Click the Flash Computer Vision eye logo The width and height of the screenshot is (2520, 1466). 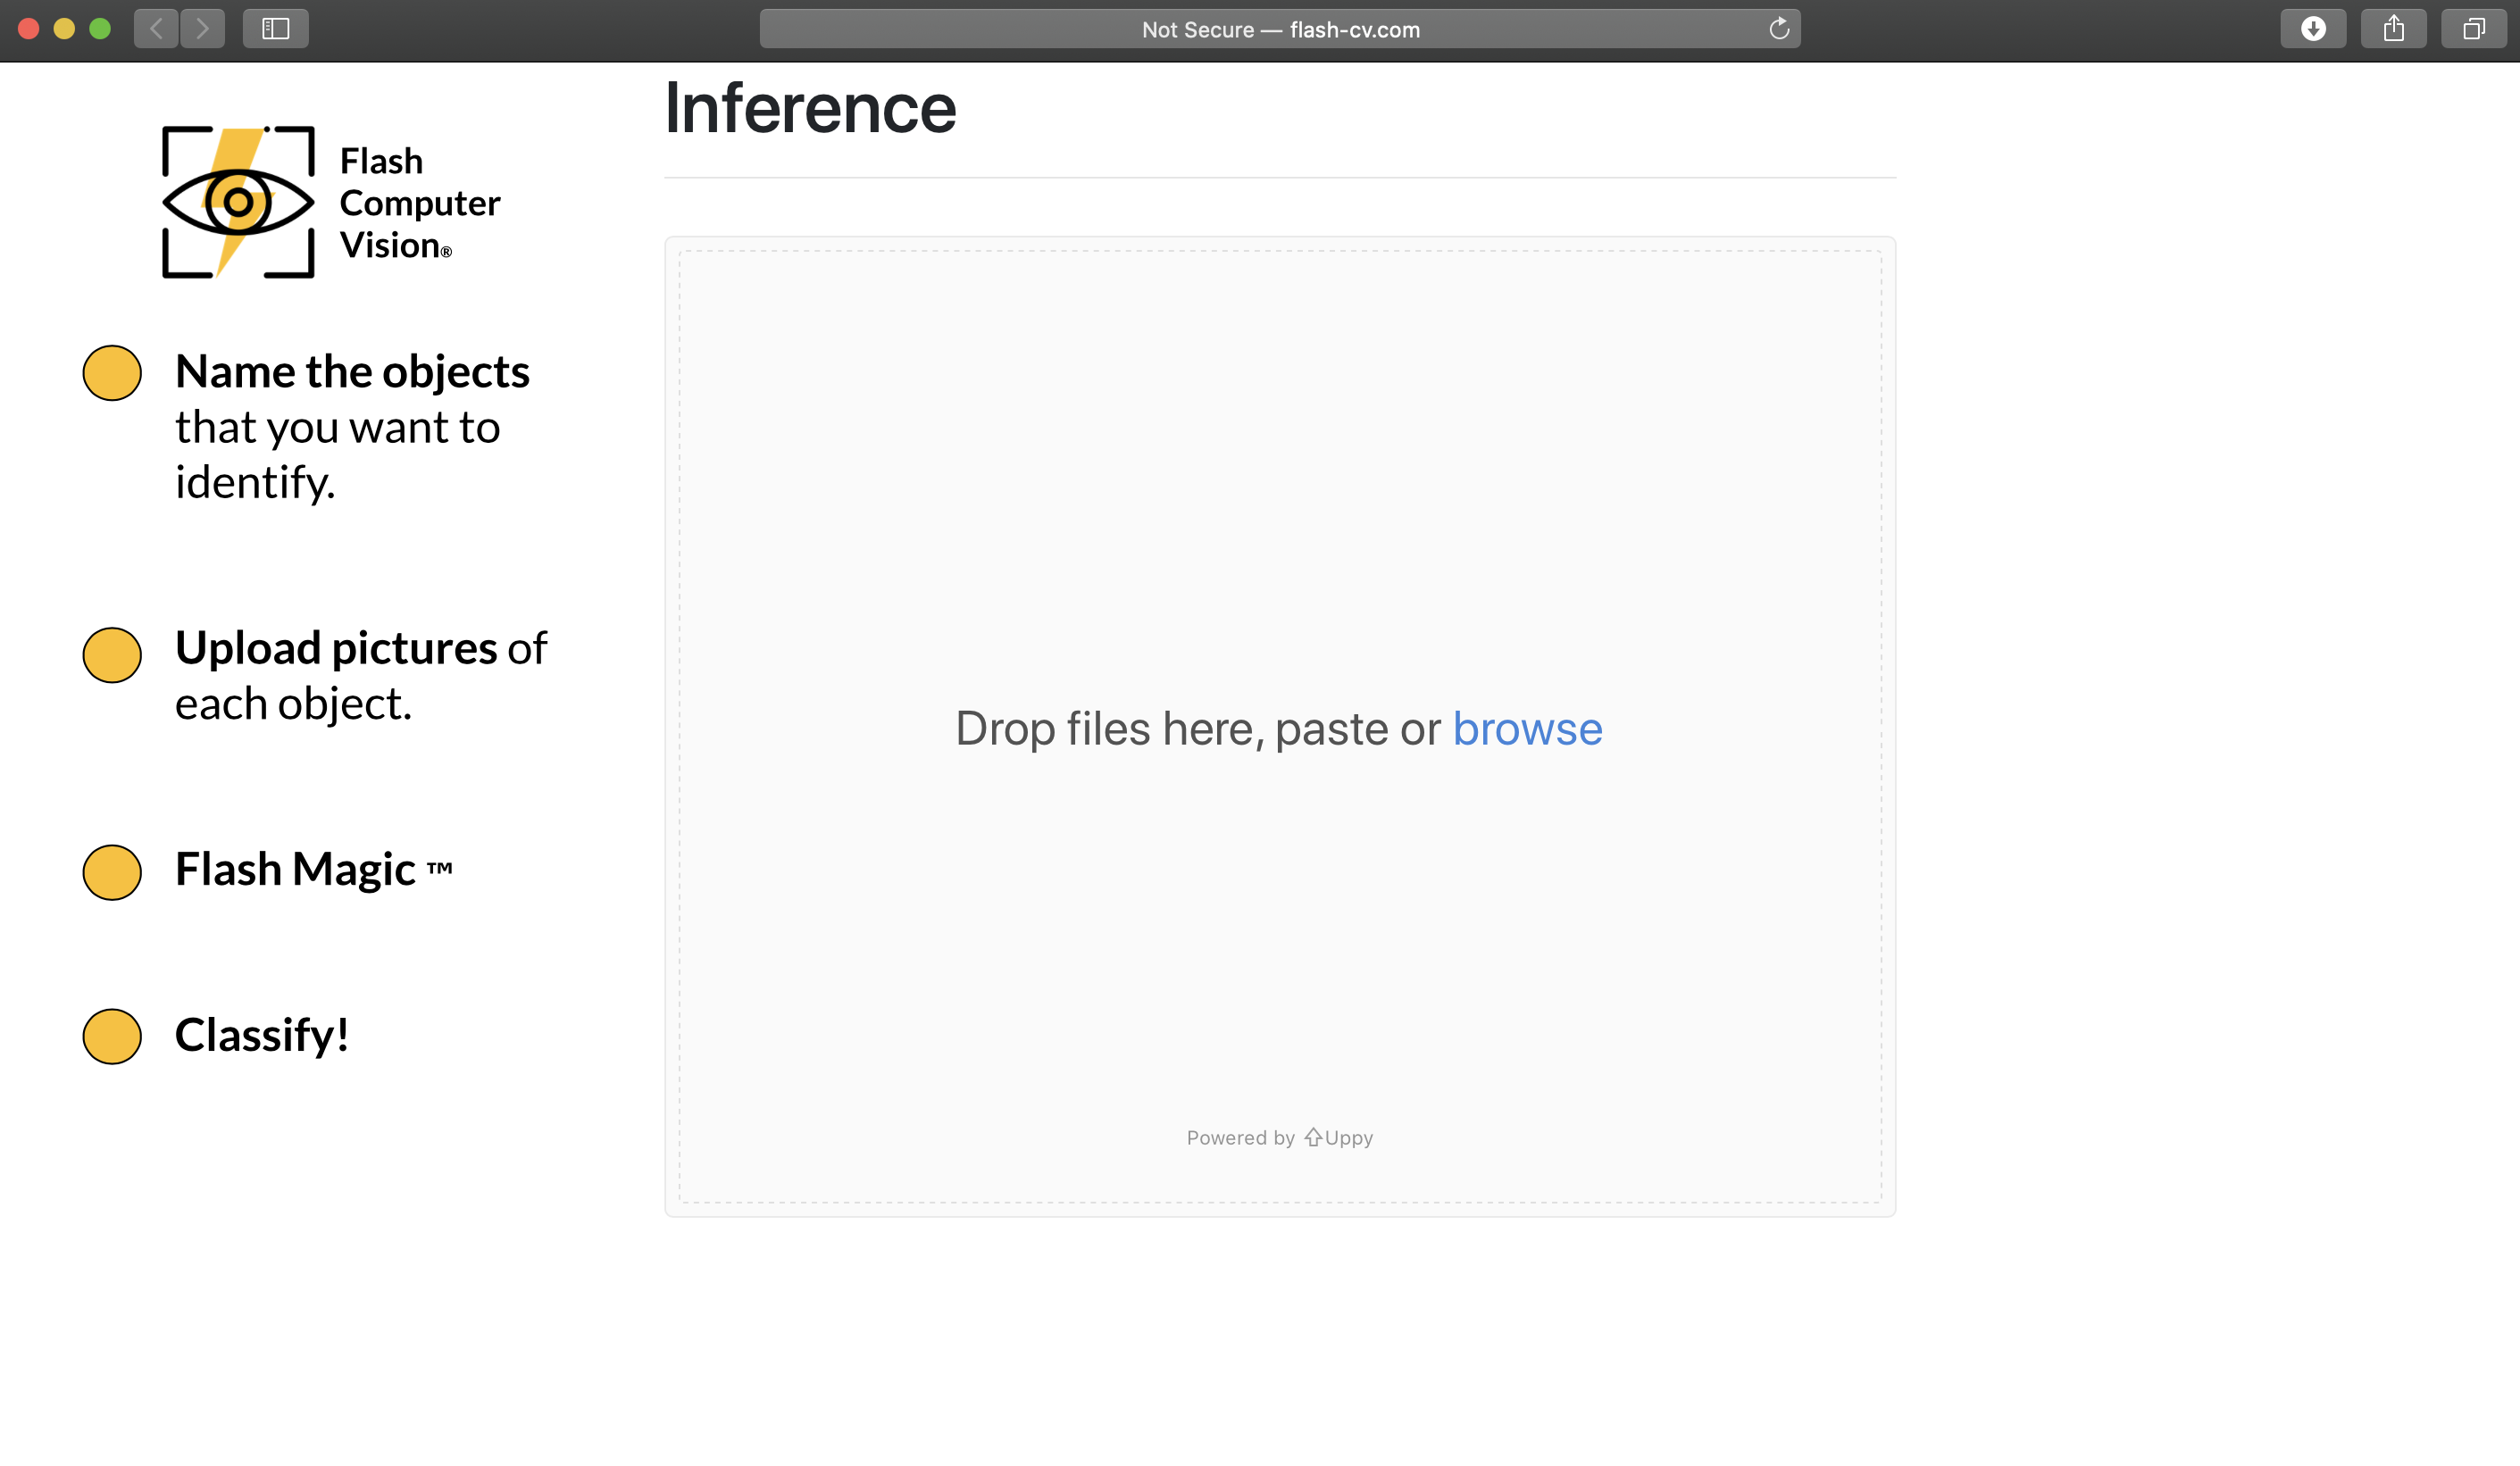(x=238, y=202)
